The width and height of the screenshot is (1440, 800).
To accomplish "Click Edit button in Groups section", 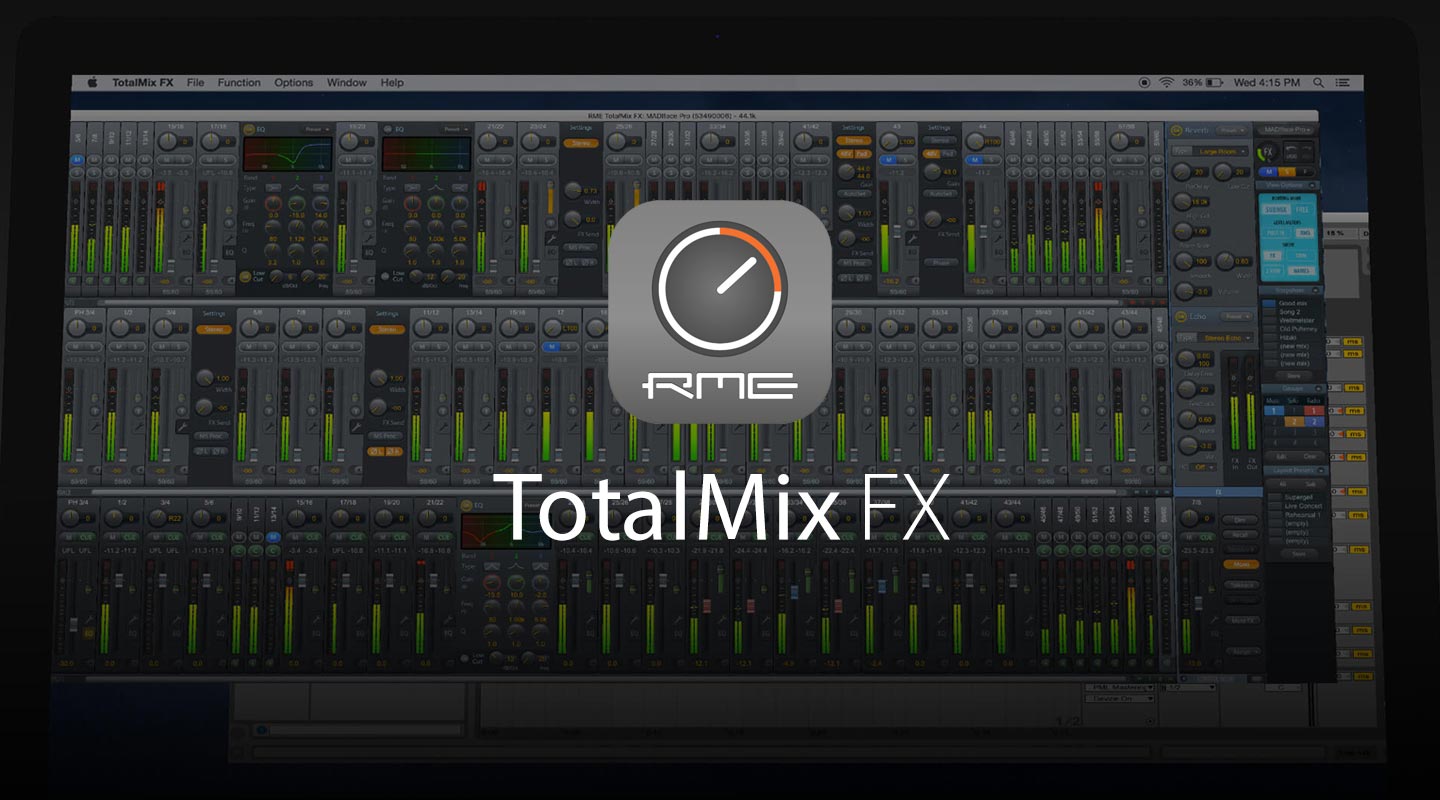I will coord(1282,455).
